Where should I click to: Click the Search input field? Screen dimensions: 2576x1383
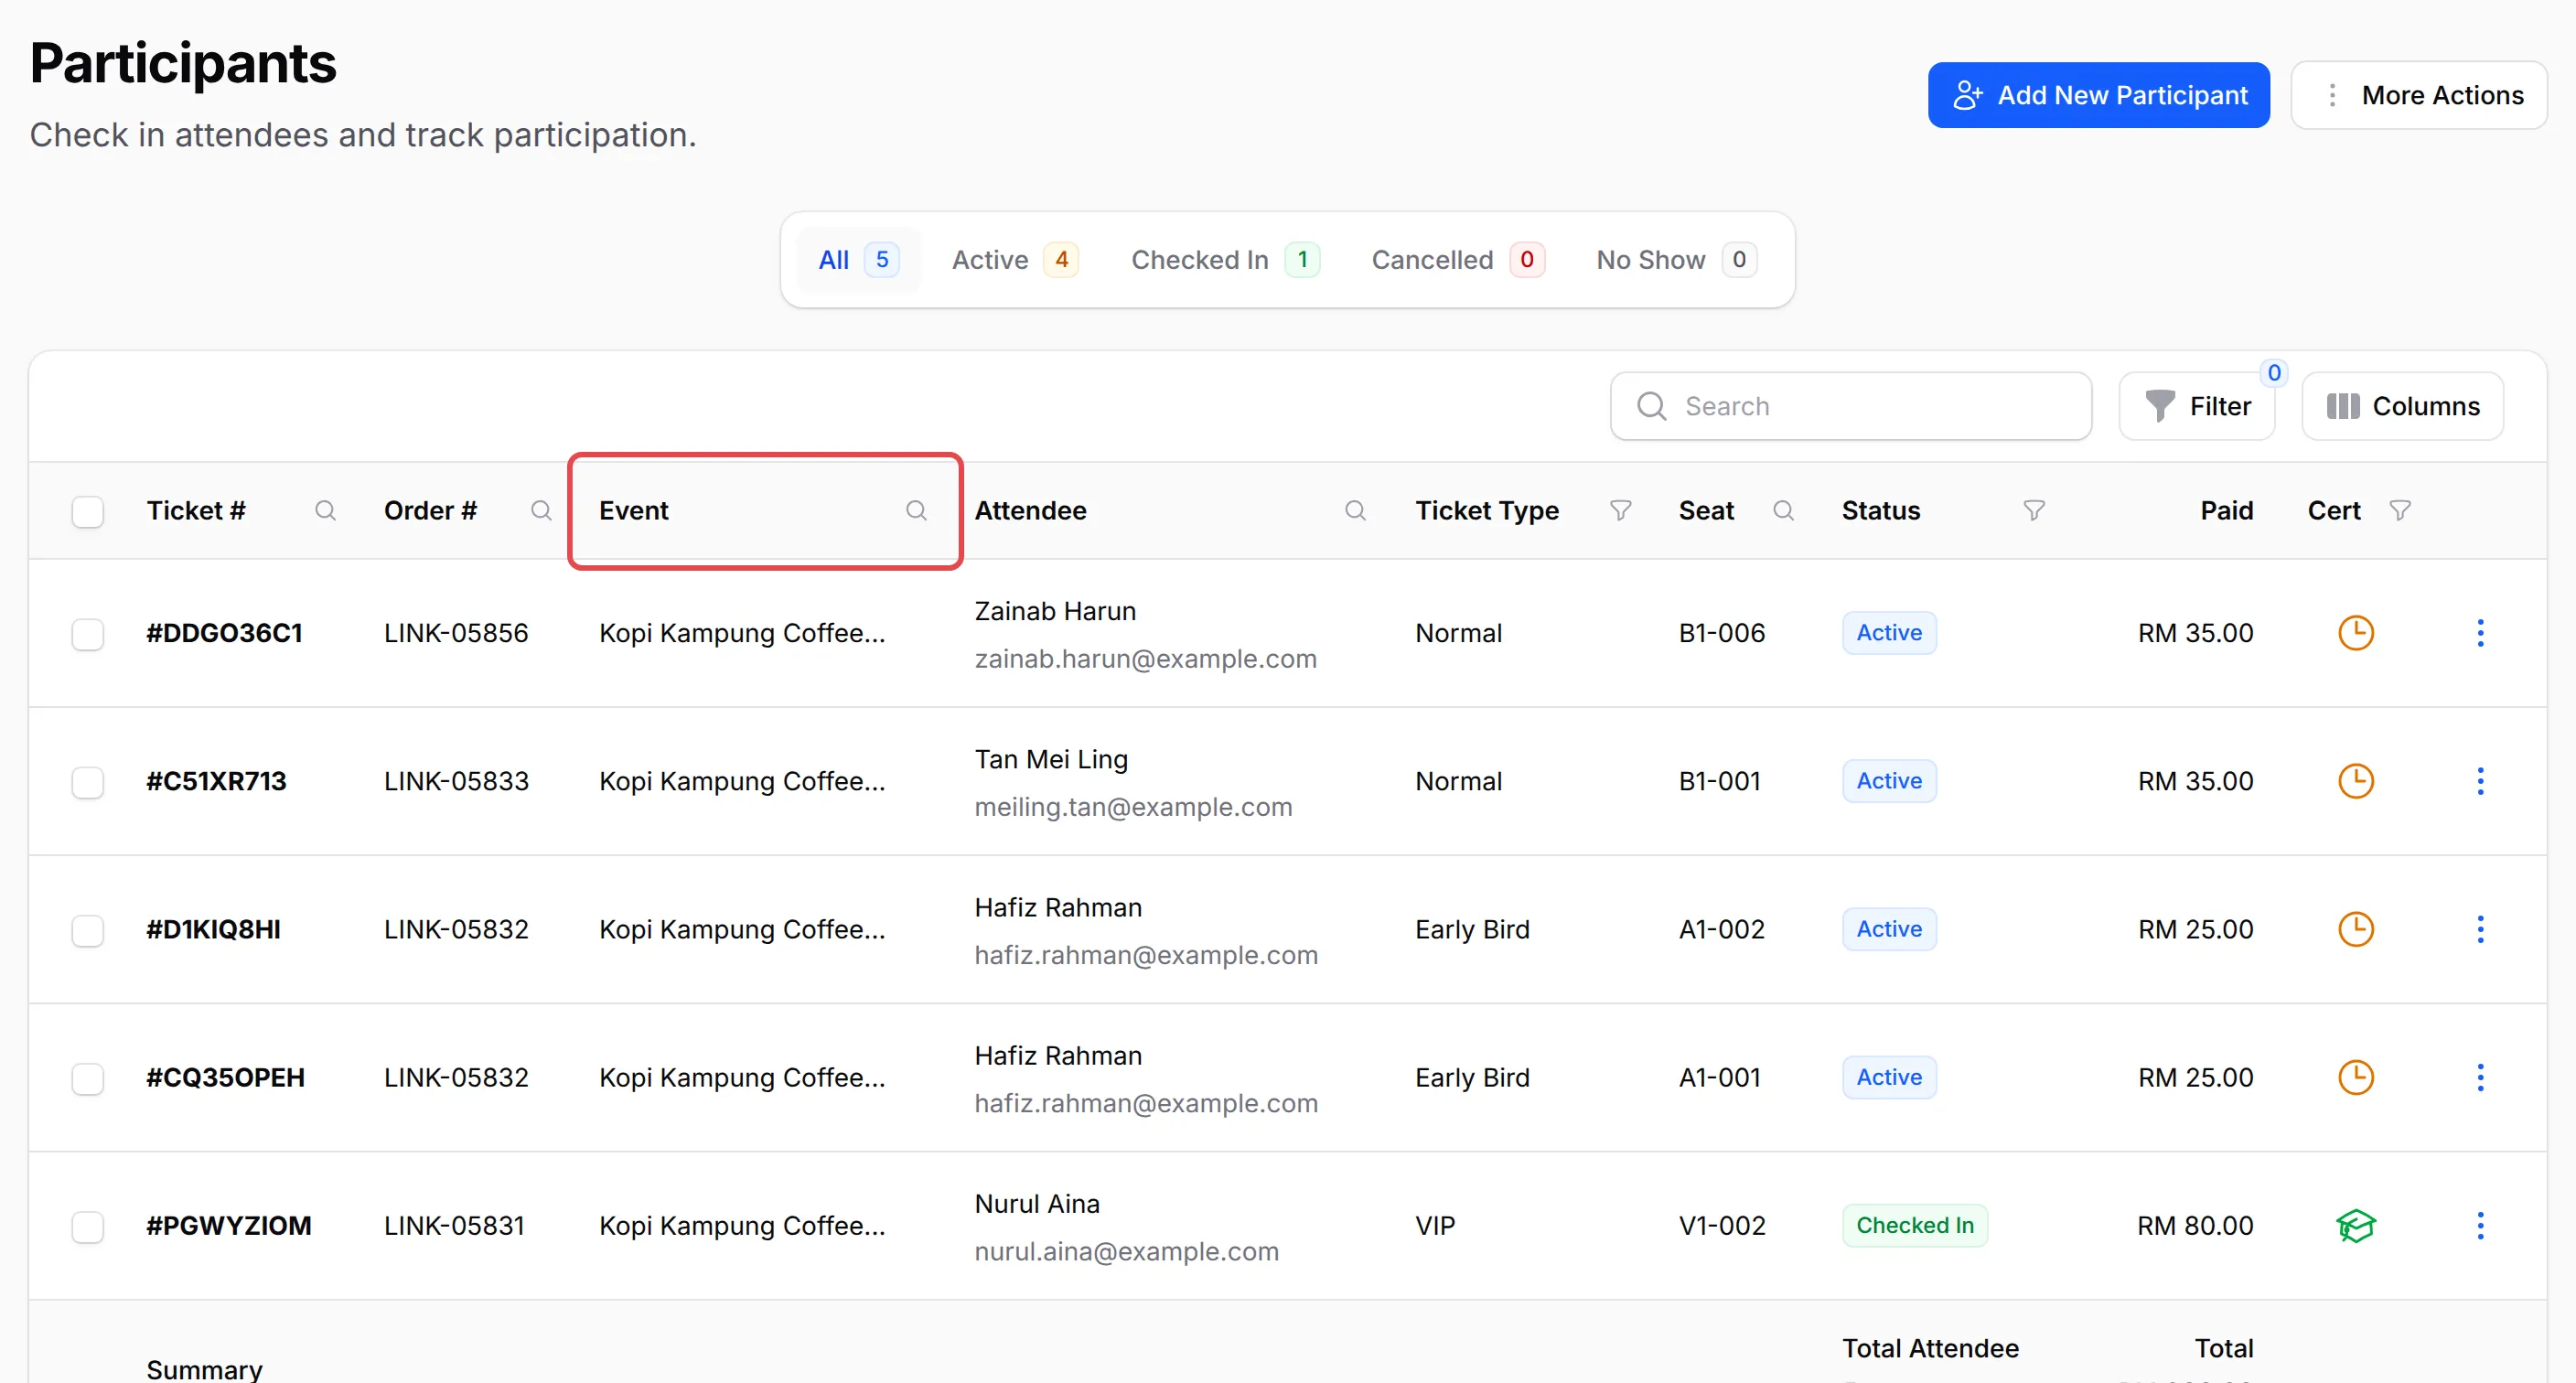click(x=1850, y=406)
